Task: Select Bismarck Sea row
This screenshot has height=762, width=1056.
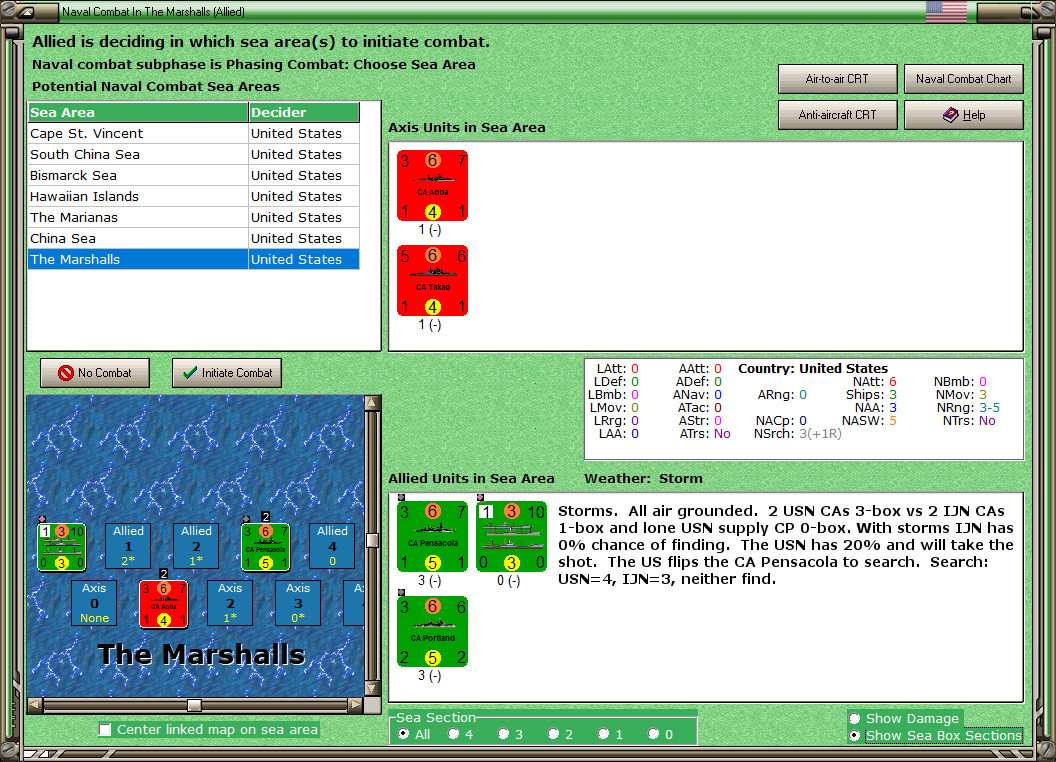Action: 193,175
